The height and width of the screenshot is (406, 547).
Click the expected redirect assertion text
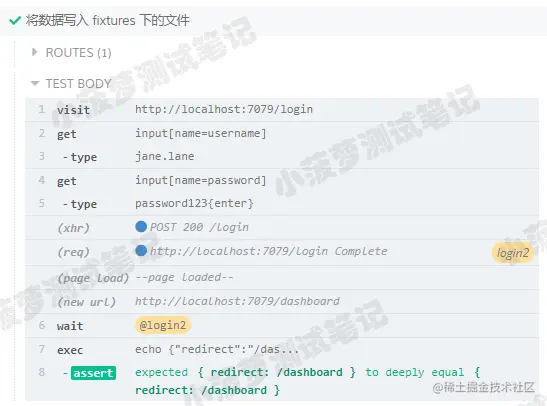coord(308,381)
